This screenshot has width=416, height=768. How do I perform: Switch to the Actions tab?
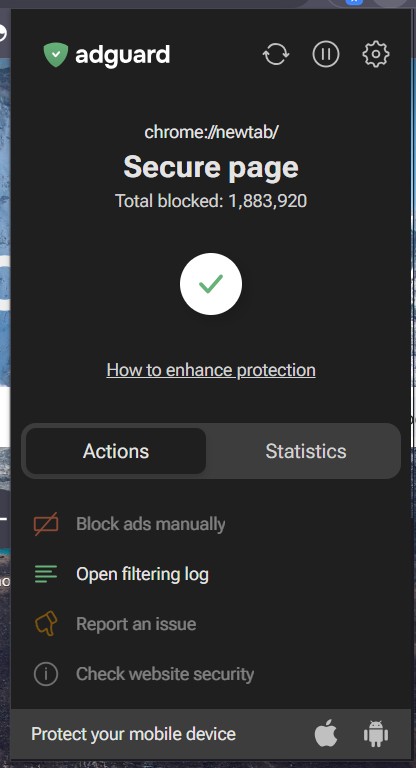(x=116, y=451)
